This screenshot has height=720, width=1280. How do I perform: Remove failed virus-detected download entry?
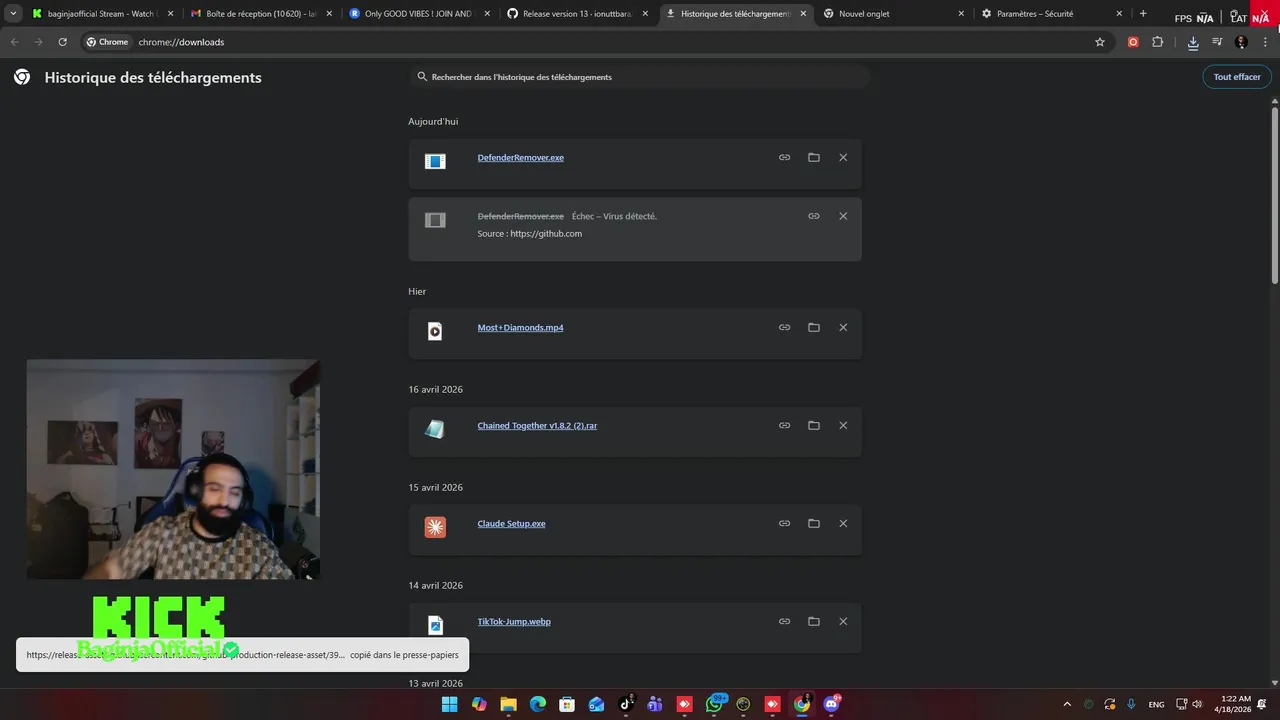pos(843,216)
